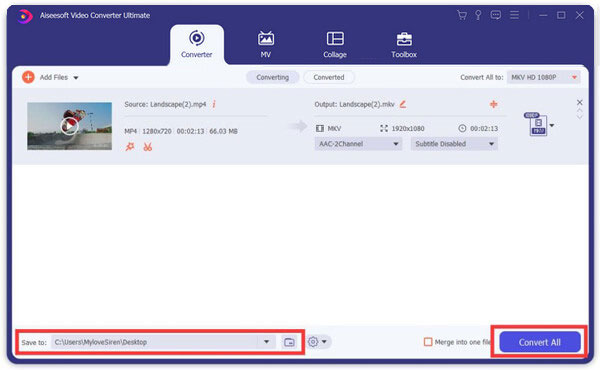
Task: Open the feedback chat icon
Action: tap(496, 15)
